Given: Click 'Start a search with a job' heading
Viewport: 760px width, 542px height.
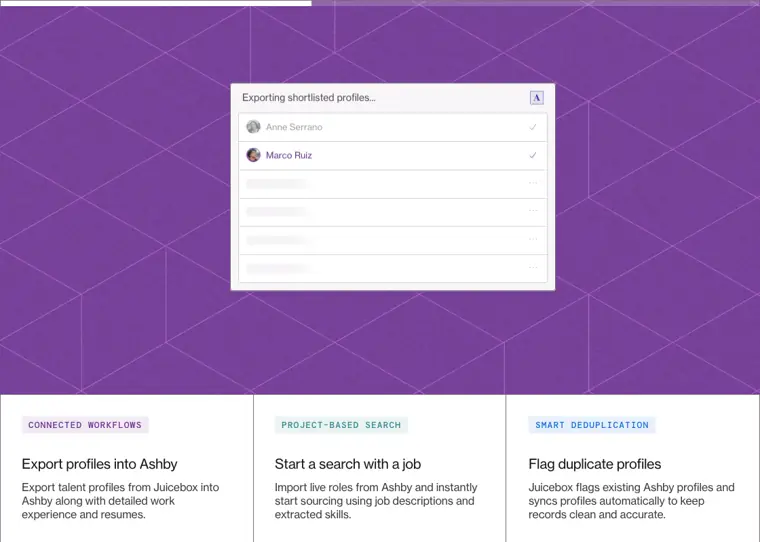Looking at the screenshot, I should (348, 464).
